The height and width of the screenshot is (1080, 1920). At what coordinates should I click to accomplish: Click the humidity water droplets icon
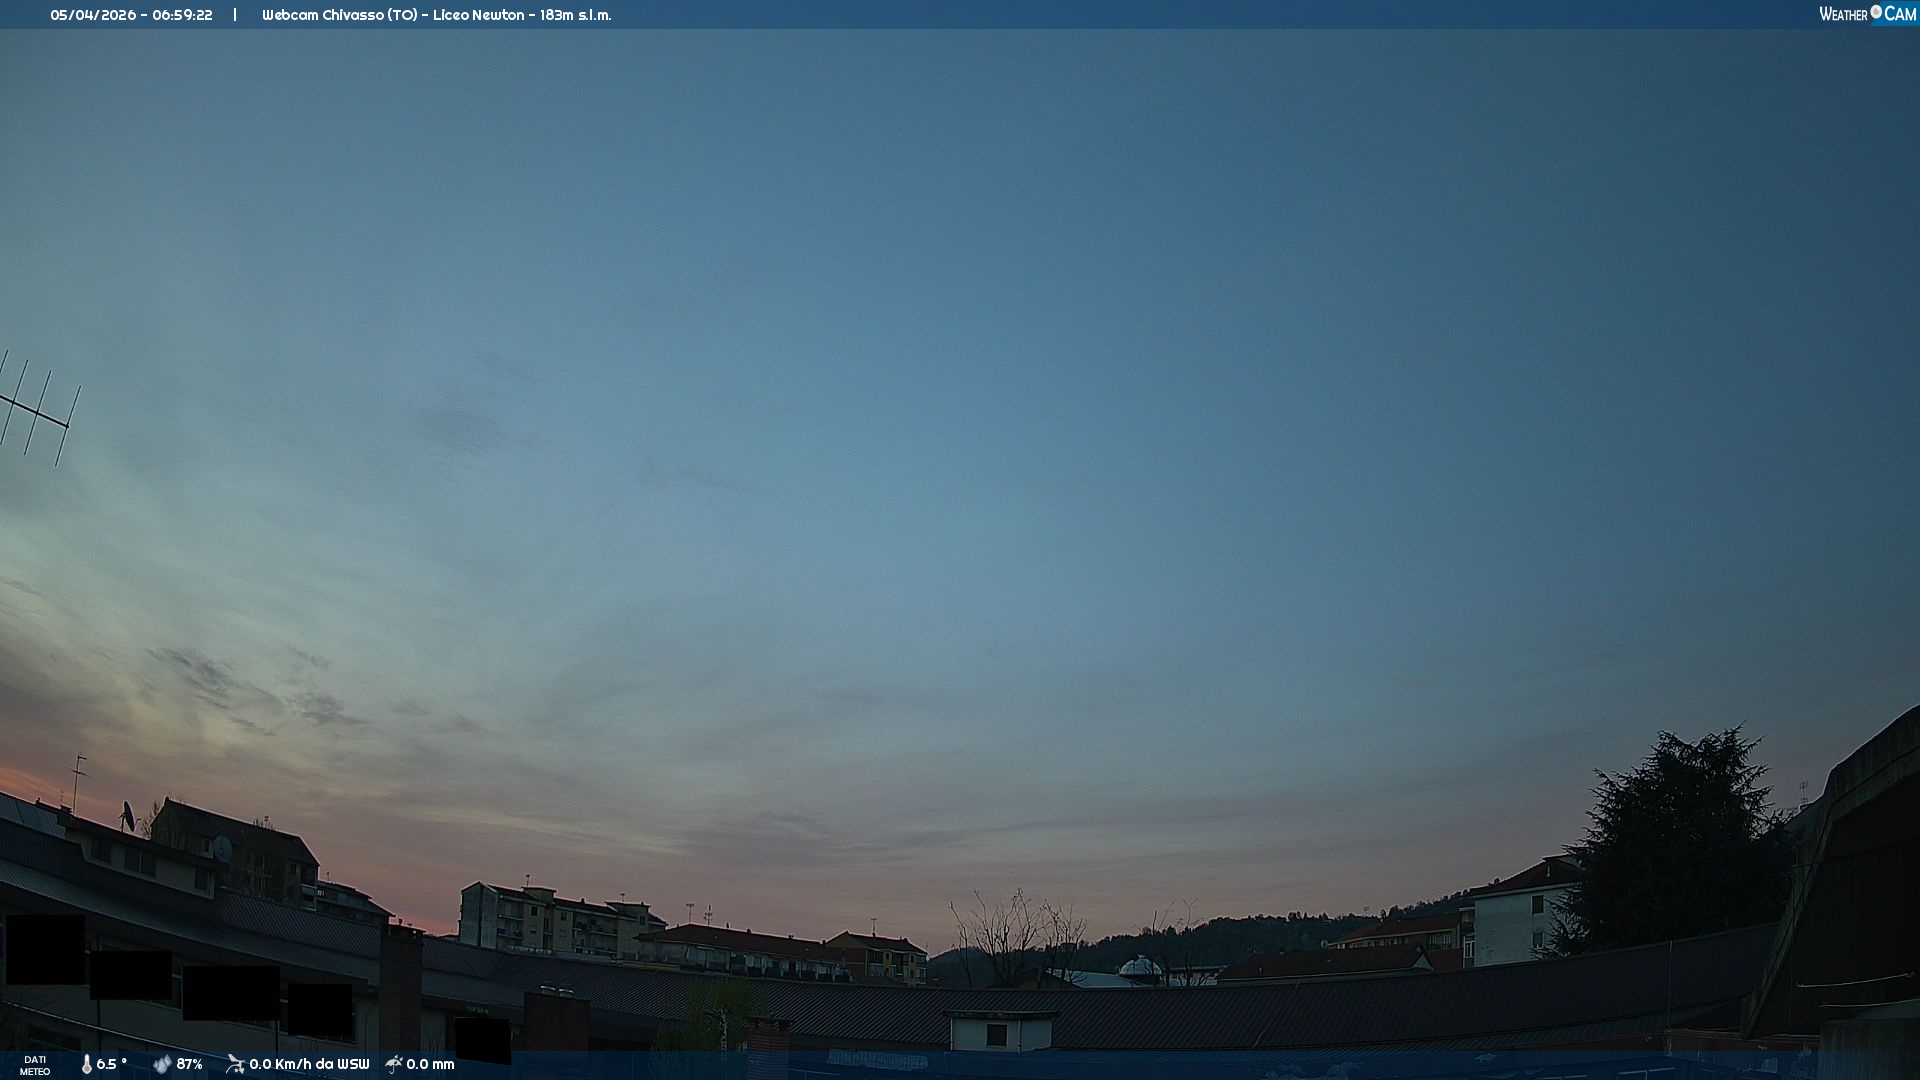(162, 1064)
